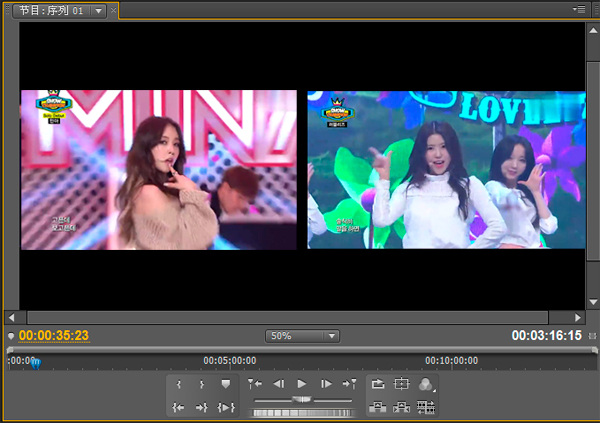Viewport: 600px width, 423px height.
Task: Select the 节目: 序列 01 tab
Action: click(52, 10)
